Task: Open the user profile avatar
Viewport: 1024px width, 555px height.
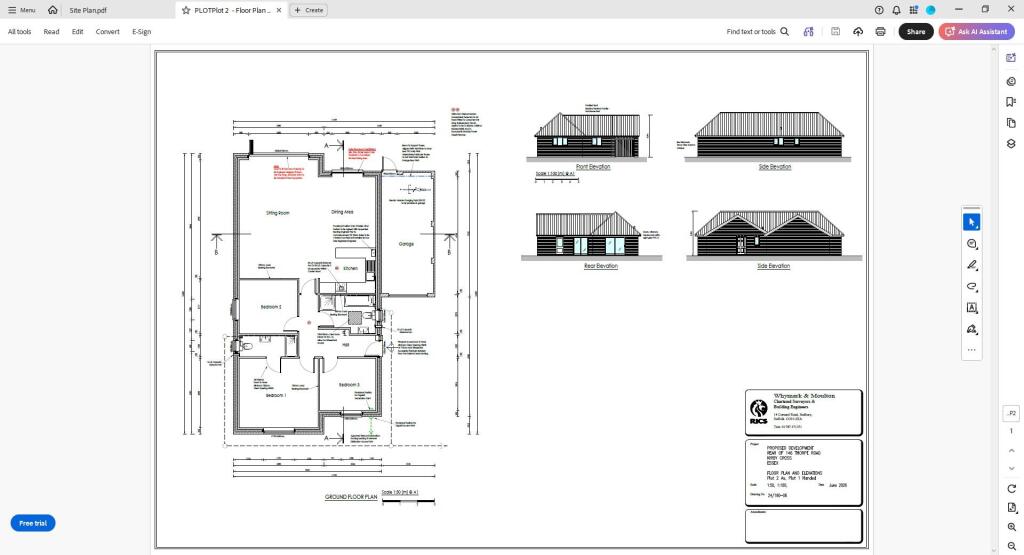Action: 931,10
